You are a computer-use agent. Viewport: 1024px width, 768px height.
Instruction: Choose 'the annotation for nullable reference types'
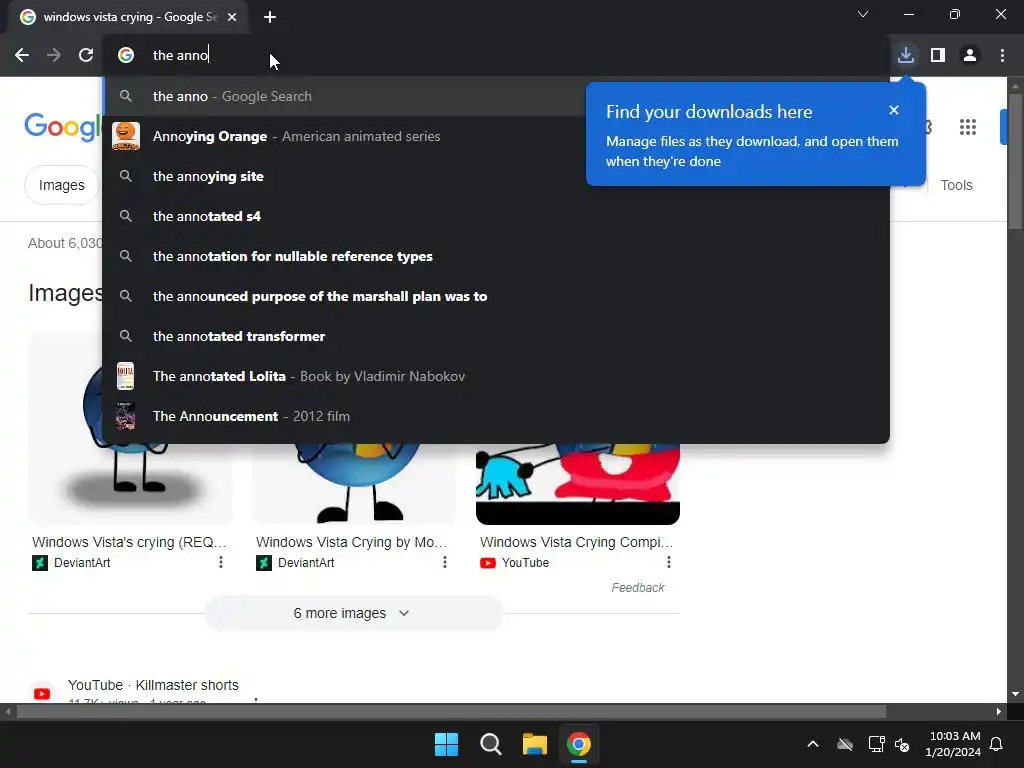point(496,256)
